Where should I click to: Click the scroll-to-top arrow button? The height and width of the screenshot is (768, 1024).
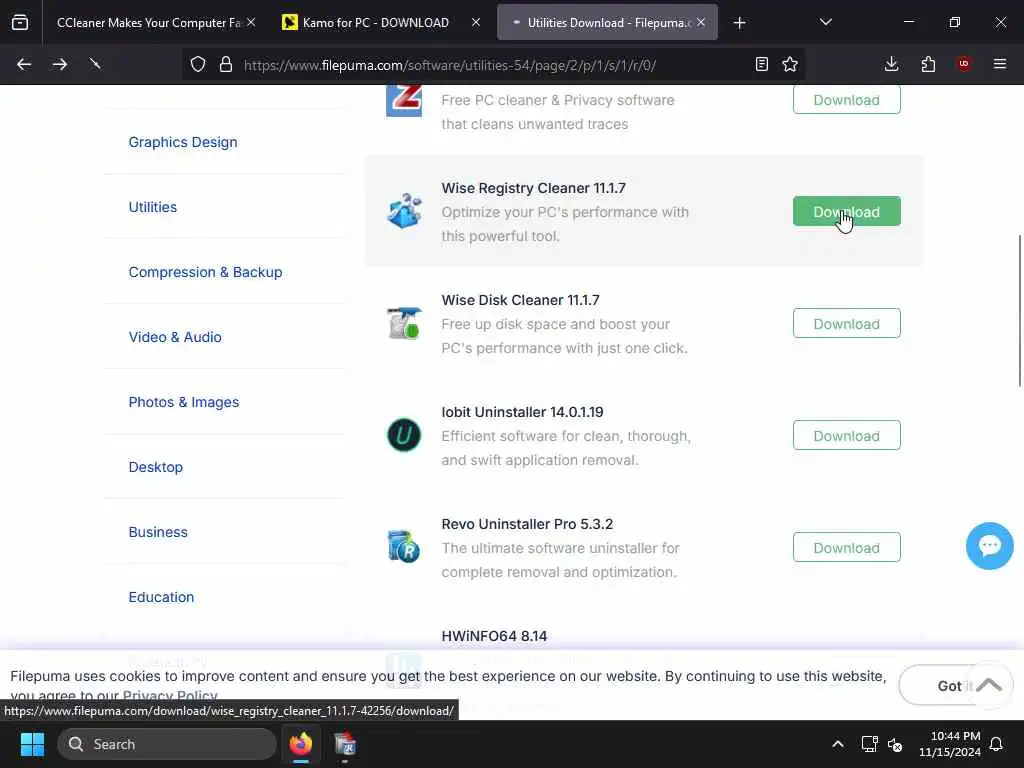point(989,685)
